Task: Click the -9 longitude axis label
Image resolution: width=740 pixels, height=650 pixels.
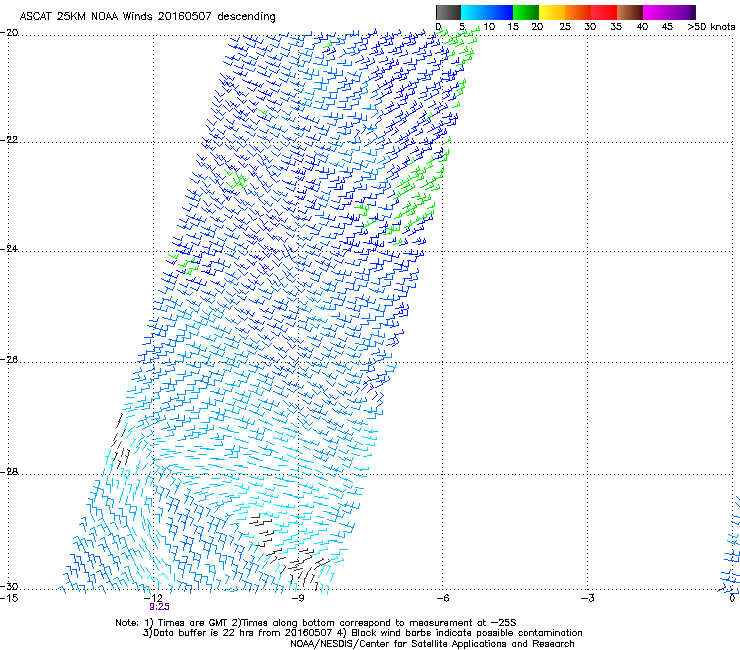Action: 298,598
